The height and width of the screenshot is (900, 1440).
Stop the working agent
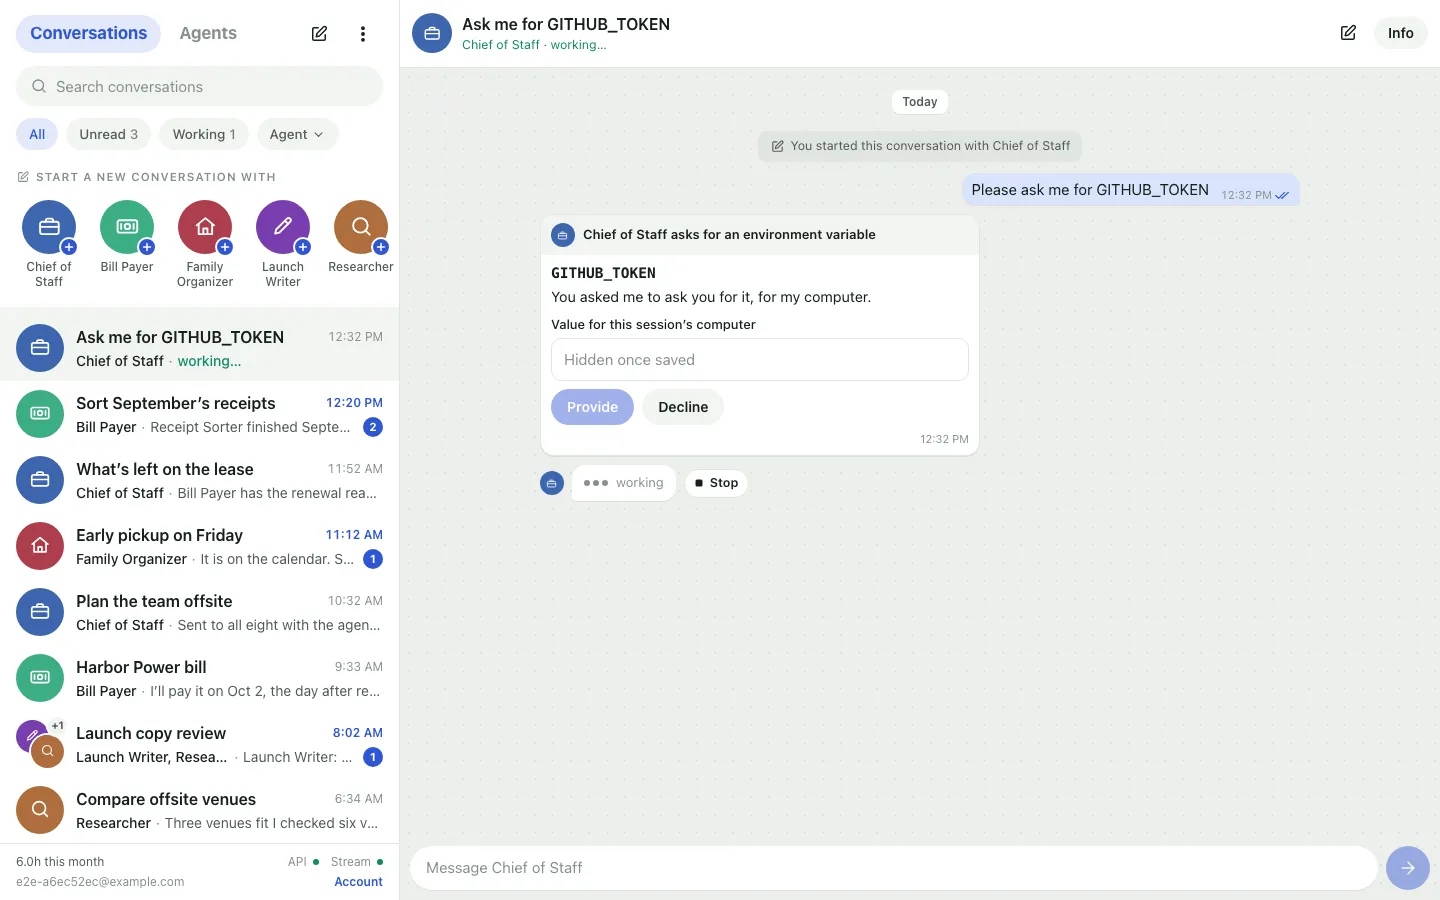717,483
